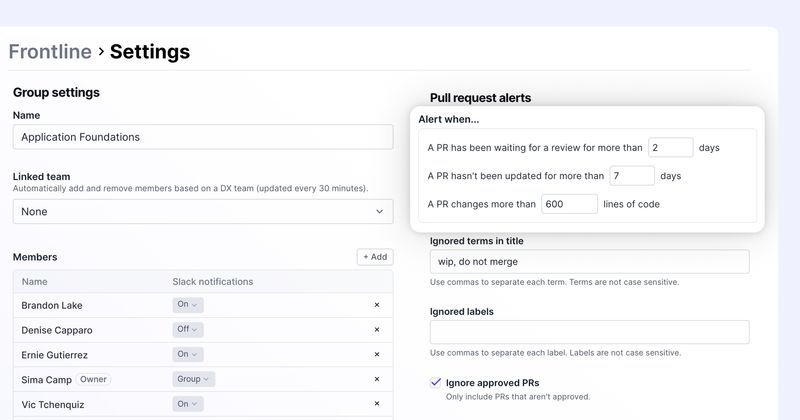This screenshot has width=800, height=420.
Task: Remove Ernie Gutierrez using the × icon
Action: tap(377, 354)
